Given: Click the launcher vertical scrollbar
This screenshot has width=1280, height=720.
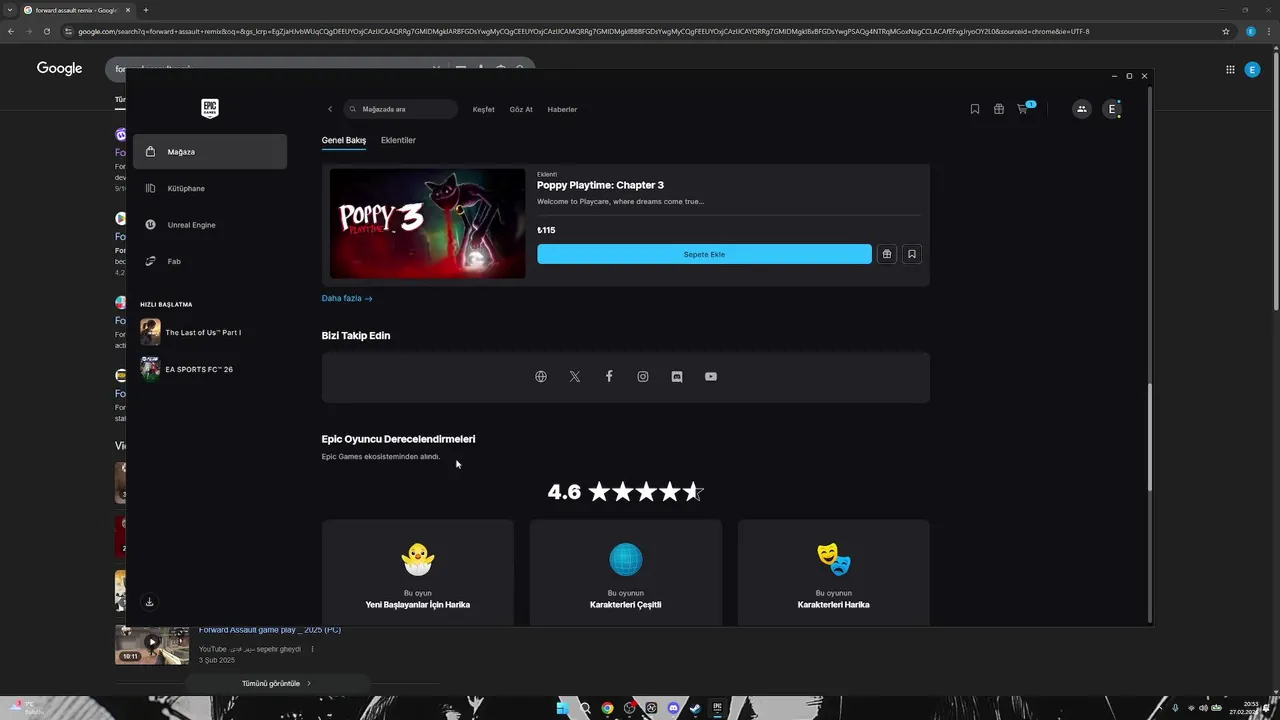Looking at the screenshot, I should (1150, 437).
